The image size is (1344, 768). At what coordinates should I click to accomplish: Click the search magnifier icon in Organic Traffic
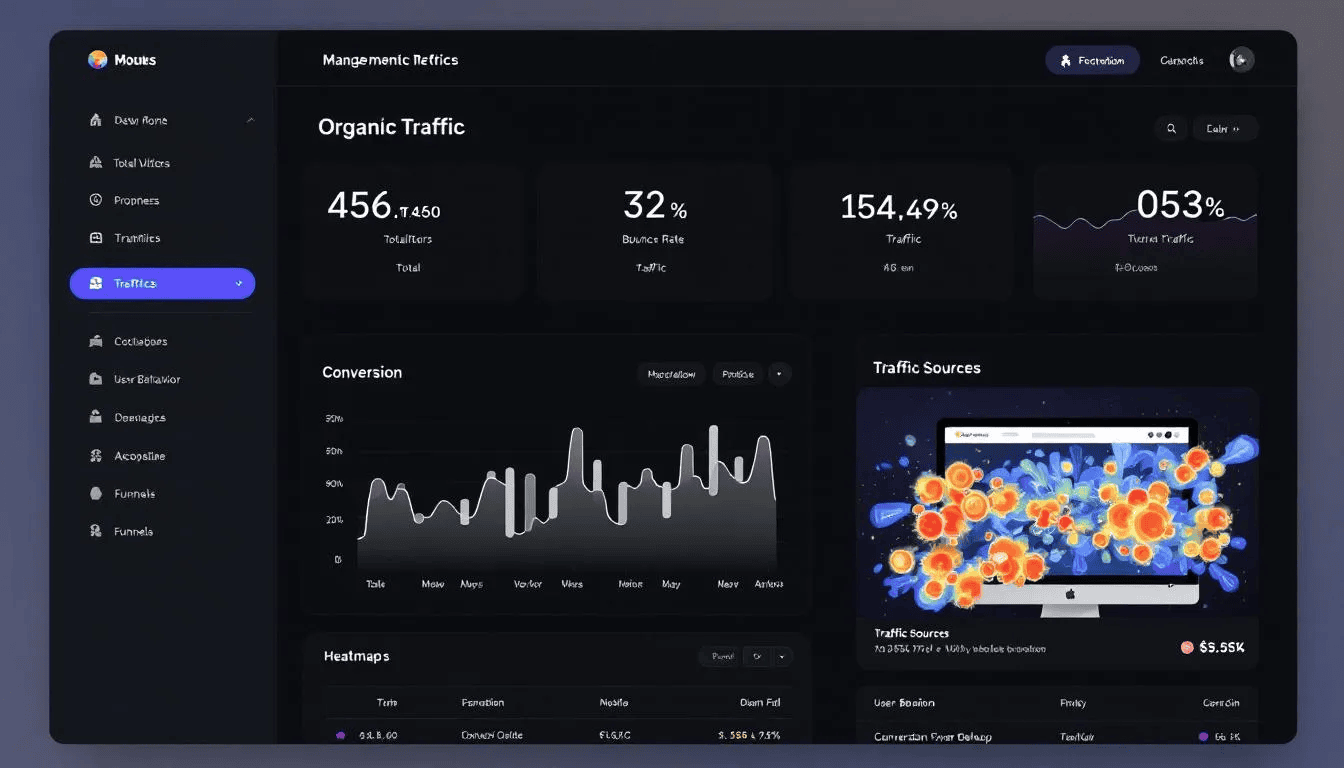point(1171,128)
